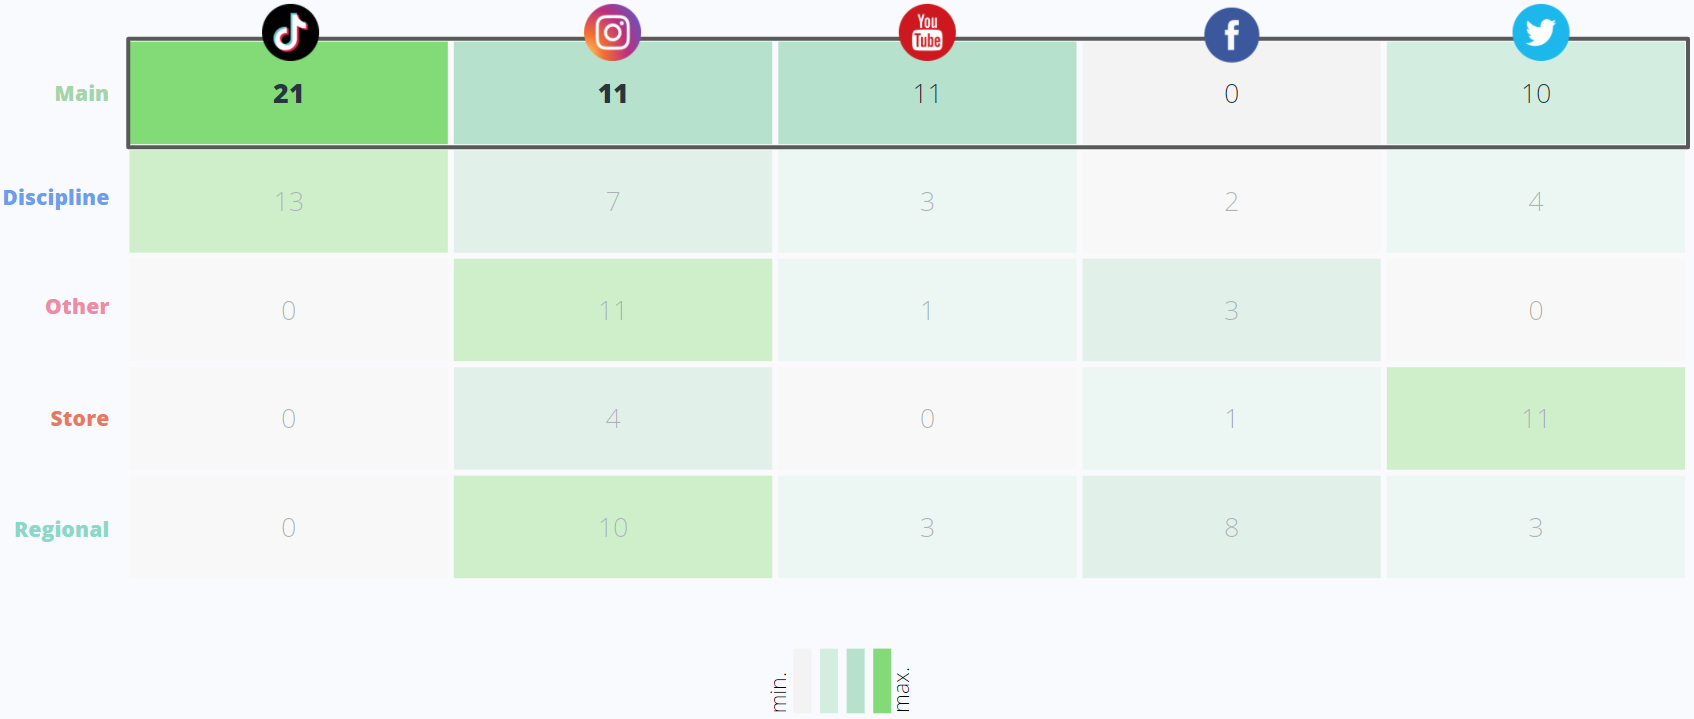Select Other Facebook cell showing 3
The image size is (1694, 719).
pos(1231,310)
